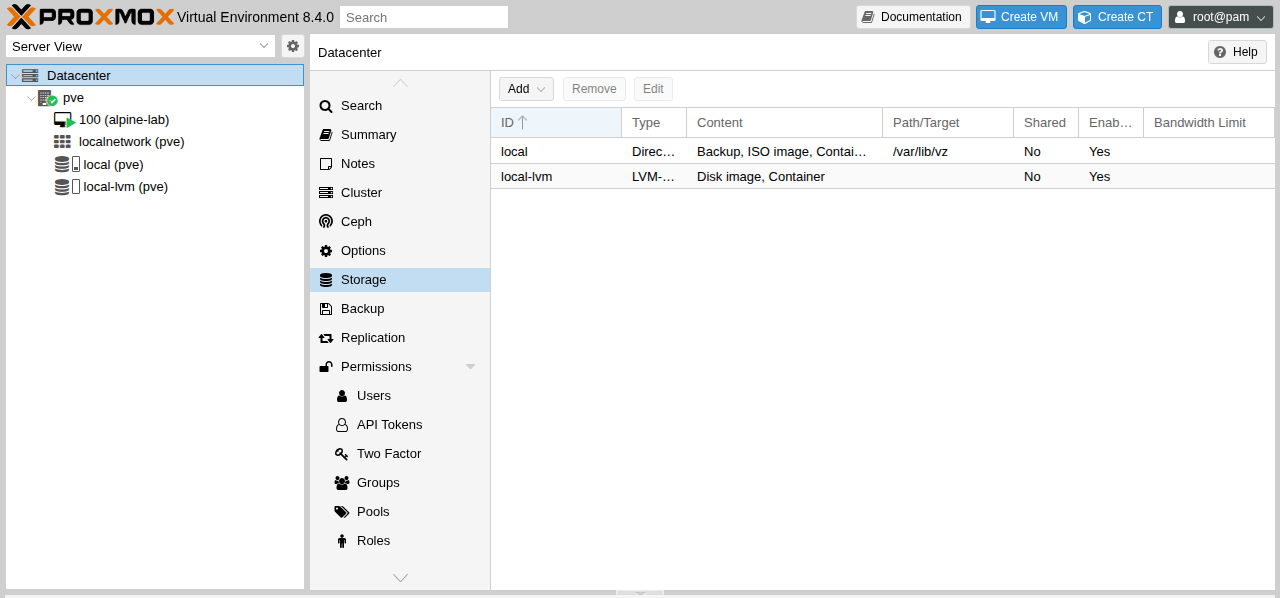Viewport: 1280px width, 598px height.
Task: Click the book icon beside Summary
Action: (x=325, y=135)
